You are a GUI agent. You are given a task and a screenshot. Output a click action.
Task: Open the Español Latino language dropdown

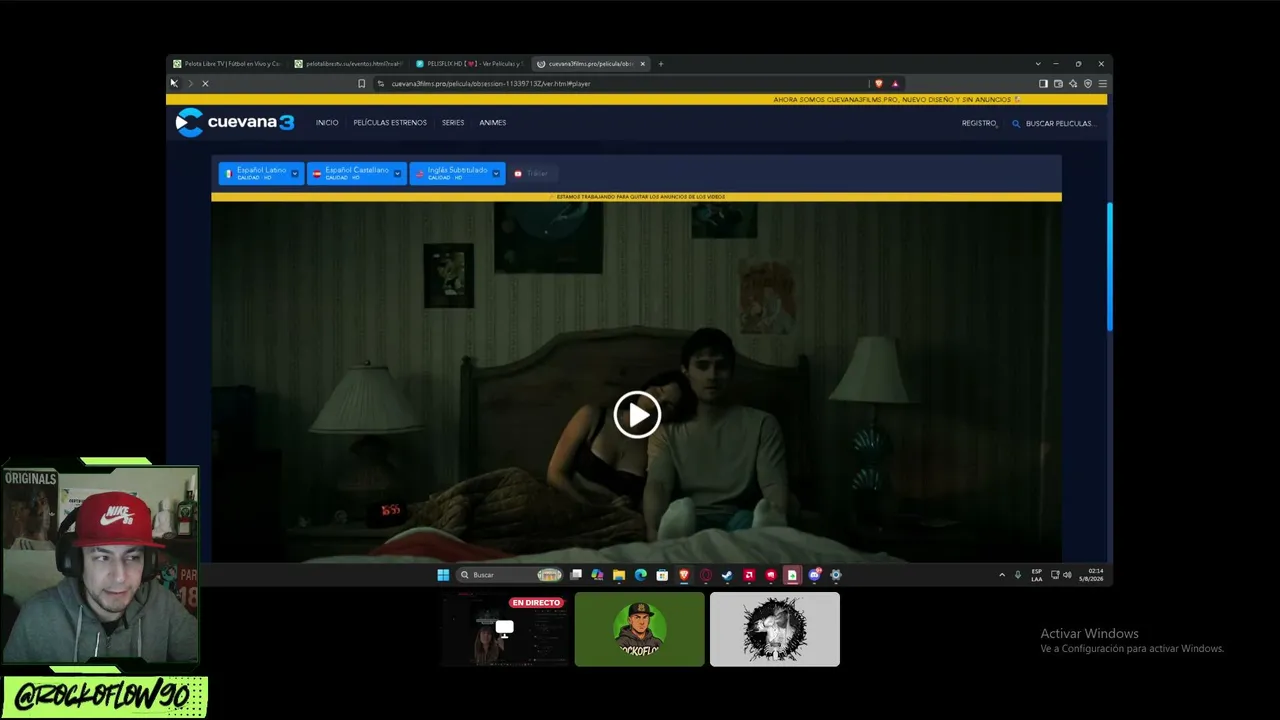coord(261,173)
